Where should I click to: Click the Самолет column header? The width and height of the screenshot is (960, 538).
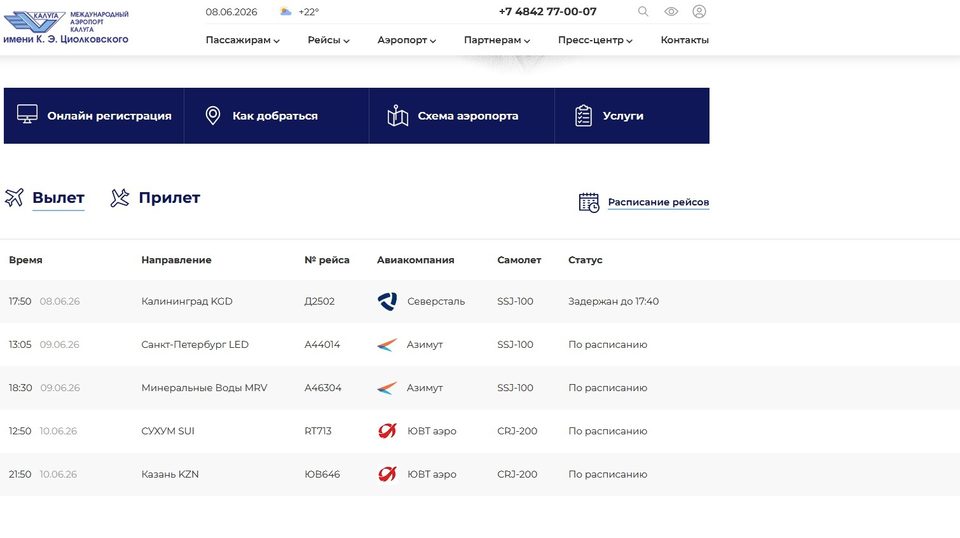pos(519,260)
